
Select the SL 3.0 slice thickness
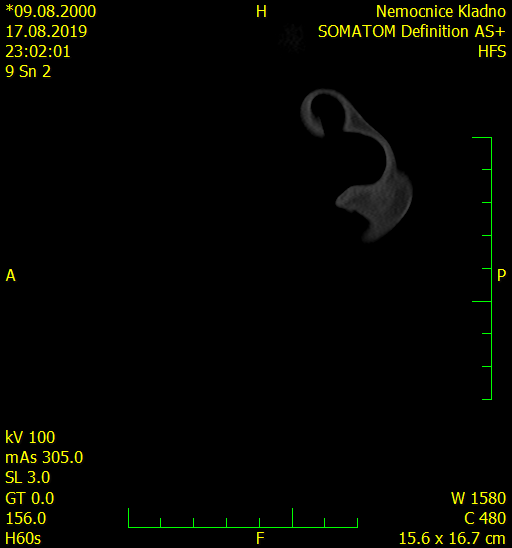(x=28, y=478)
